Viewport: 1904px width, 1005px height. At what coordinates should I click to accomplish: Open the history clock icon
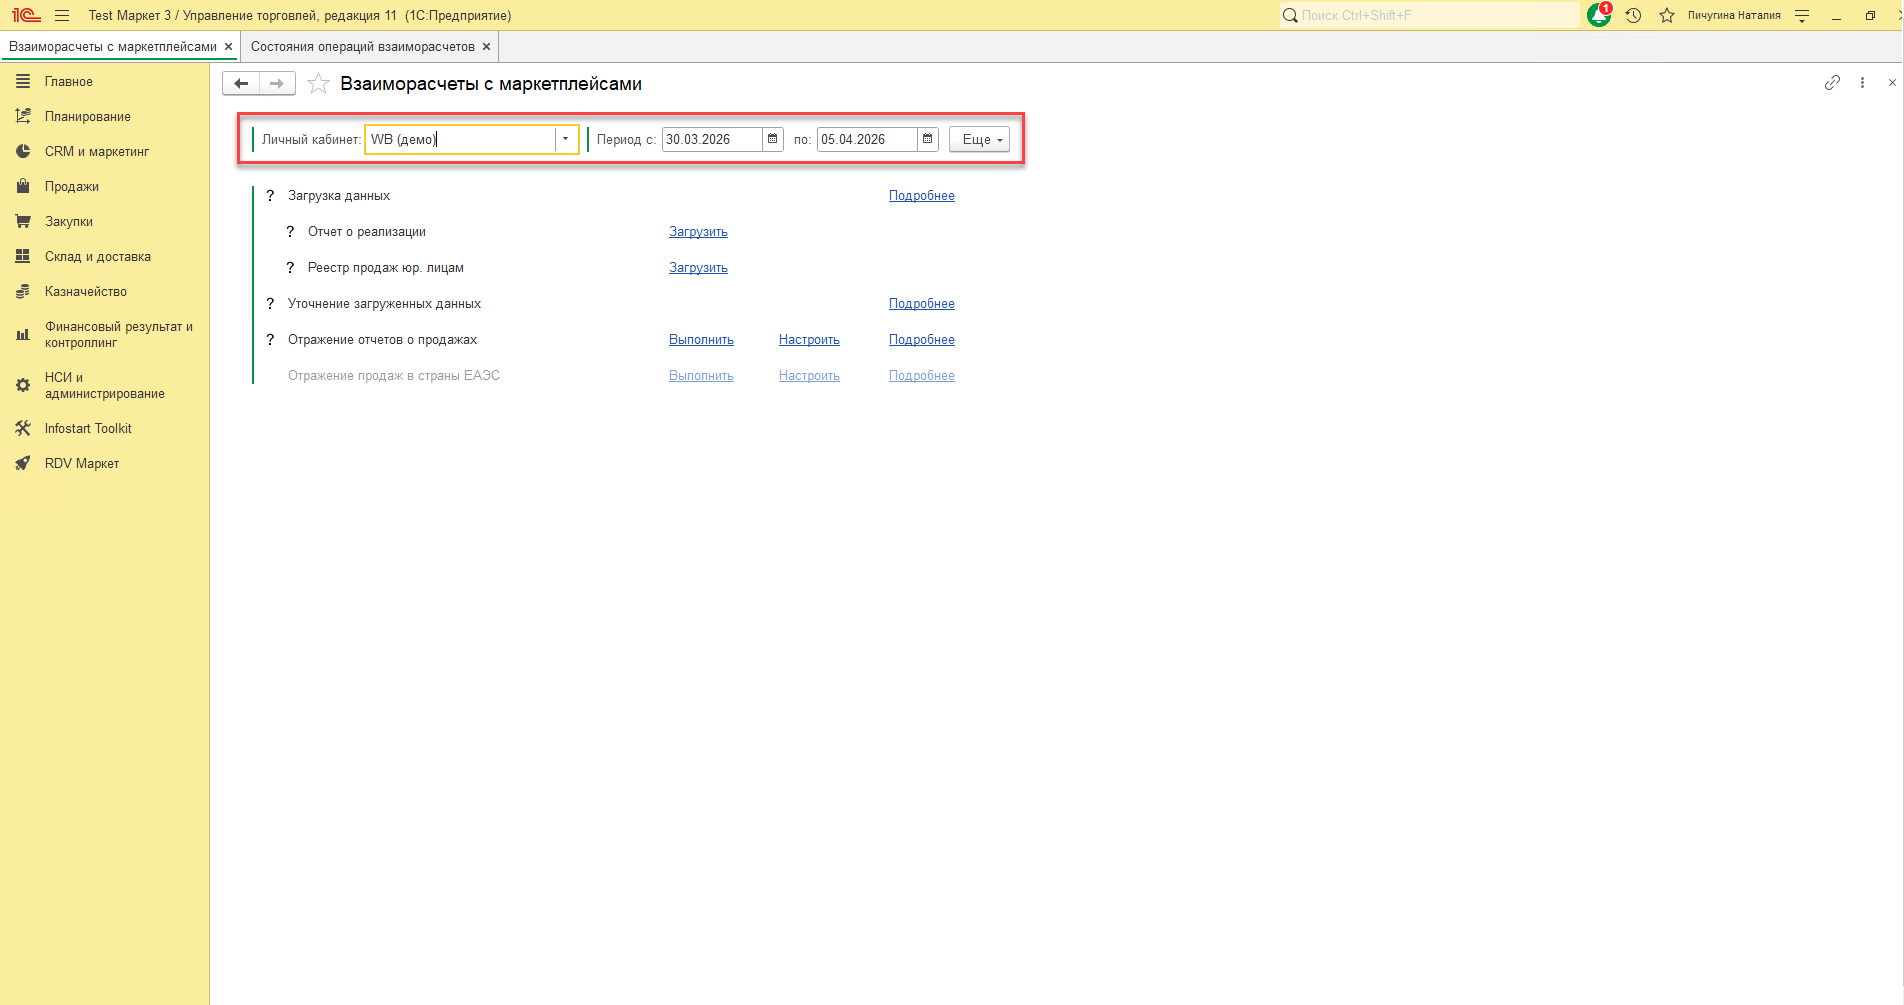click(x=1634, y=15)
